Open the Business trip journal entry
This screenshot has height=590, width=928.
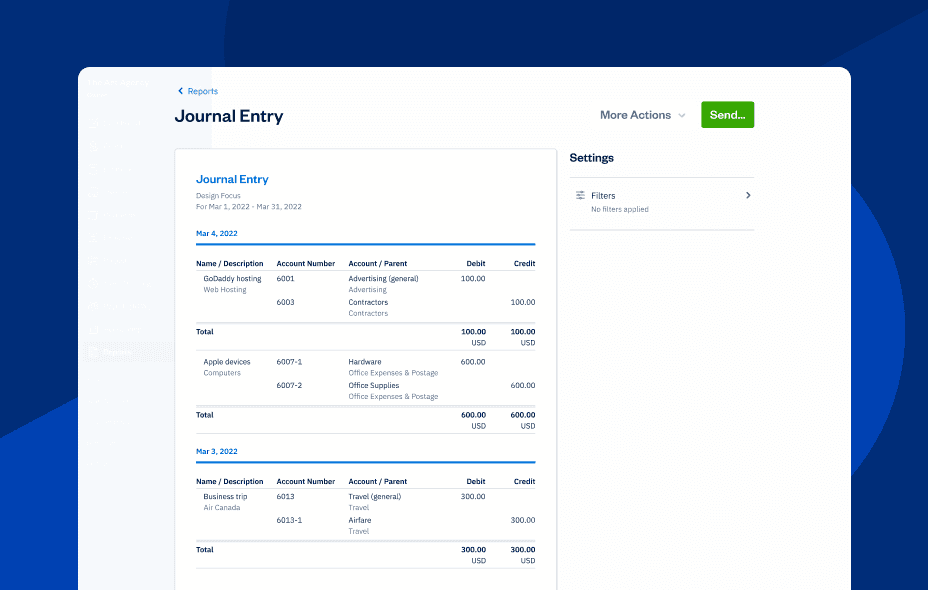pos(225,497)
